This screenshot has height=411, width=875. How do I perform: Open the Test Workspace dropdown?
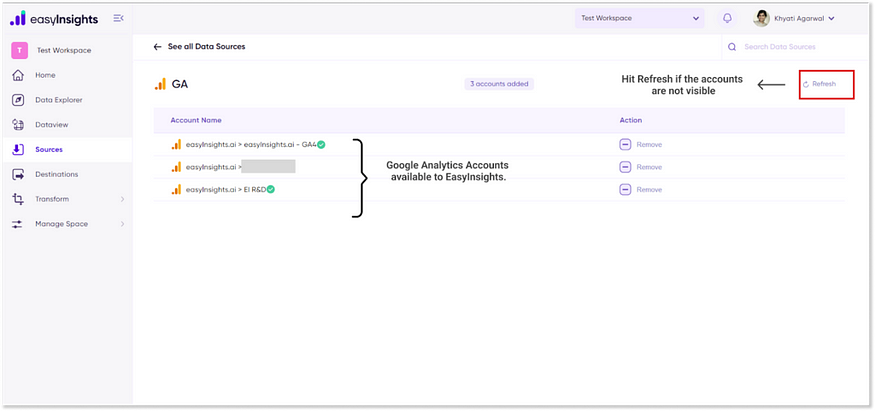[639, 18]
